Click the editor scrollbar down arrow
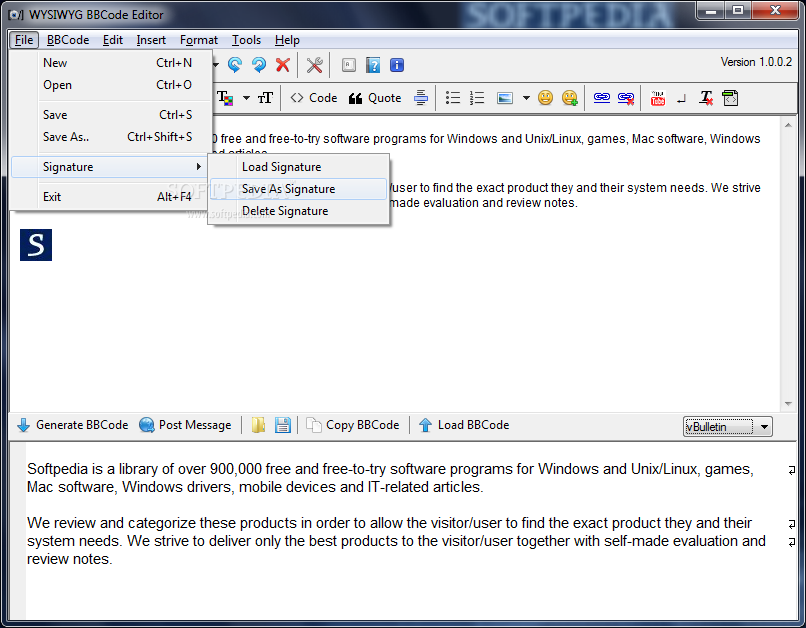This screenshot has width=806, height=628. point(789,404)
